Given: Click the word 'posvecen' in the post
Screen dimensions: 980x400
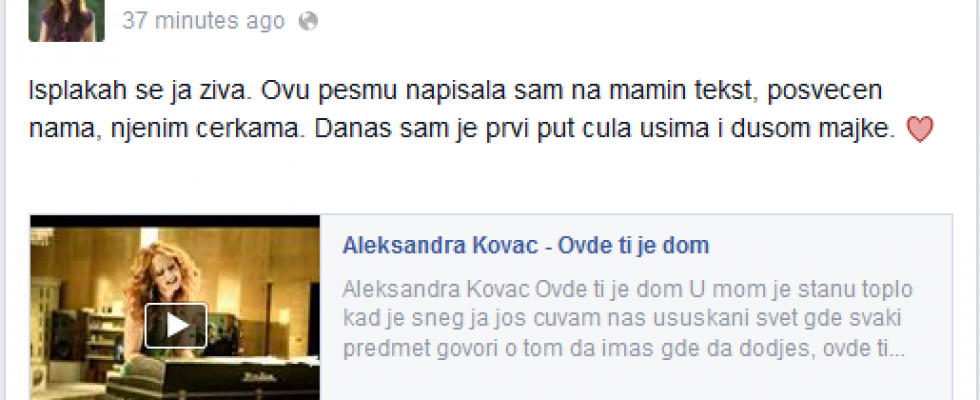Looking at the screenshot, I should [x=824, y=91].
